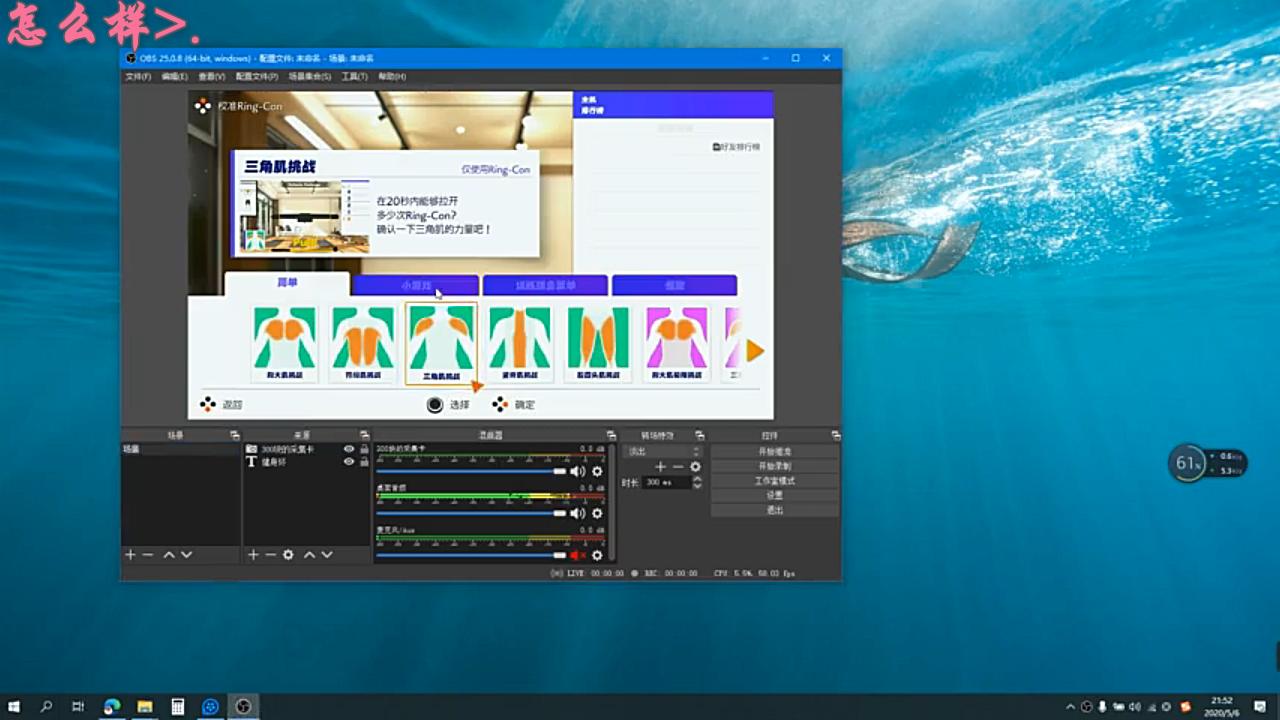
Task: Open the 麦克风/Aux mixer channel gear settings
Action: 597,555
